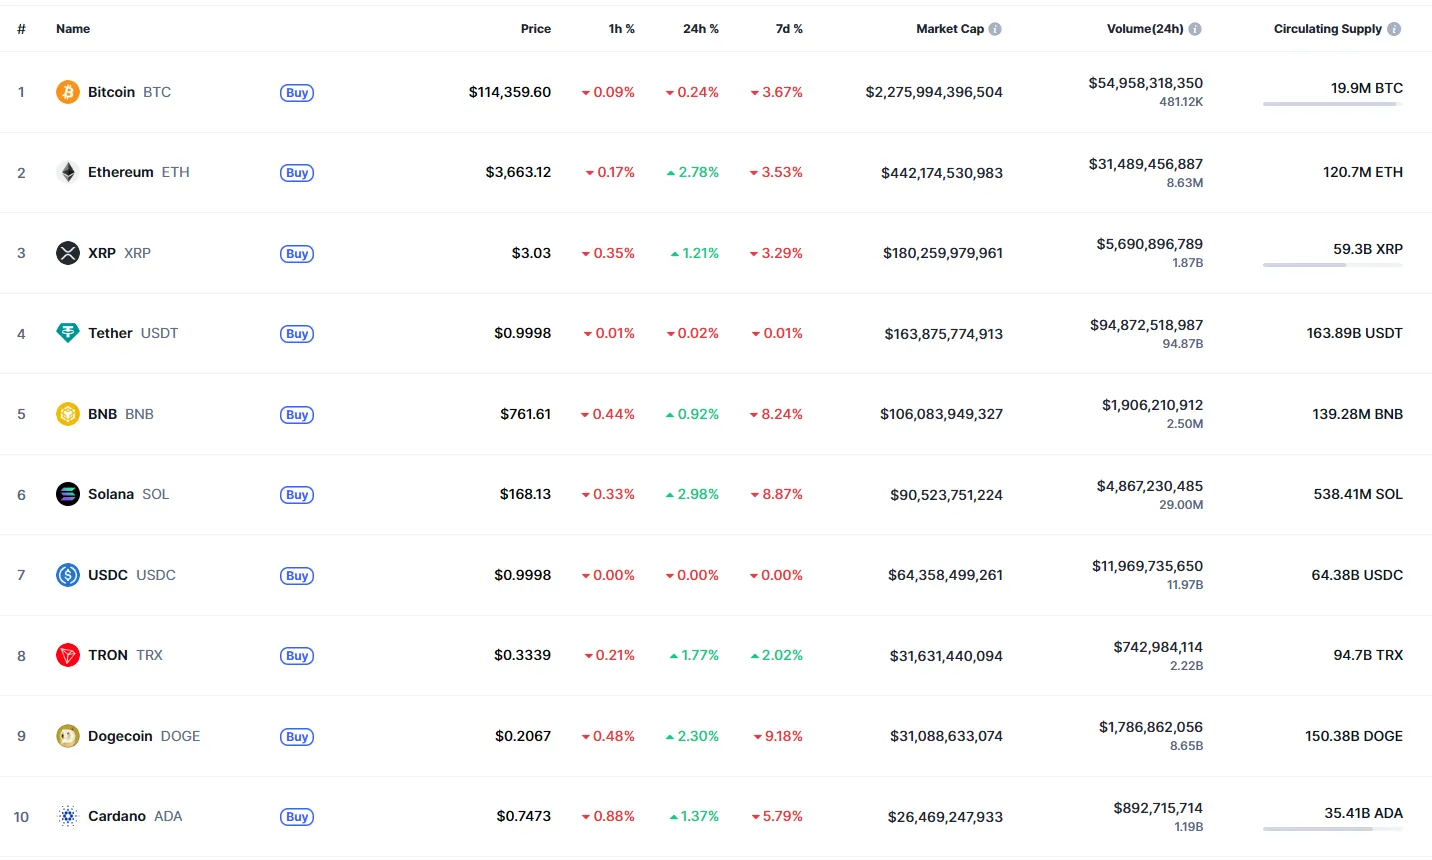The width and height of the screenshot is (1432, 860).
Task: Click the Dogecoin logo icon
Action: coord(68,736)
